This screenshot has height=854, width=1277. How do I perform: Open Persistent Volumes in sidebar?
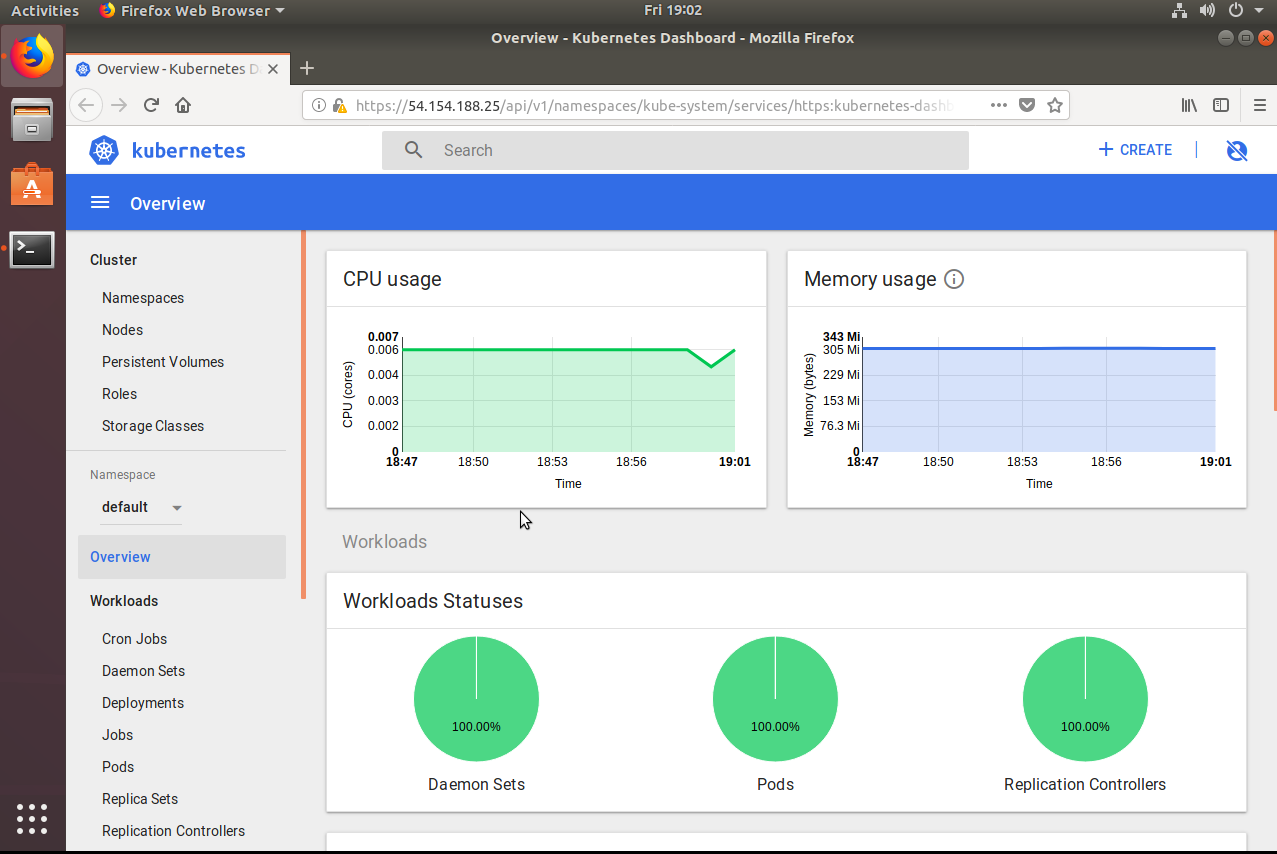coord(163,362)
